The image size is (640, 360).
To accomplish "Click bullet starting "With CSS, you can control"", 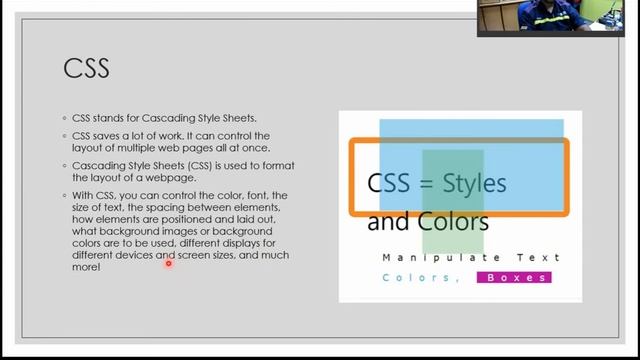I will [180, 231].
